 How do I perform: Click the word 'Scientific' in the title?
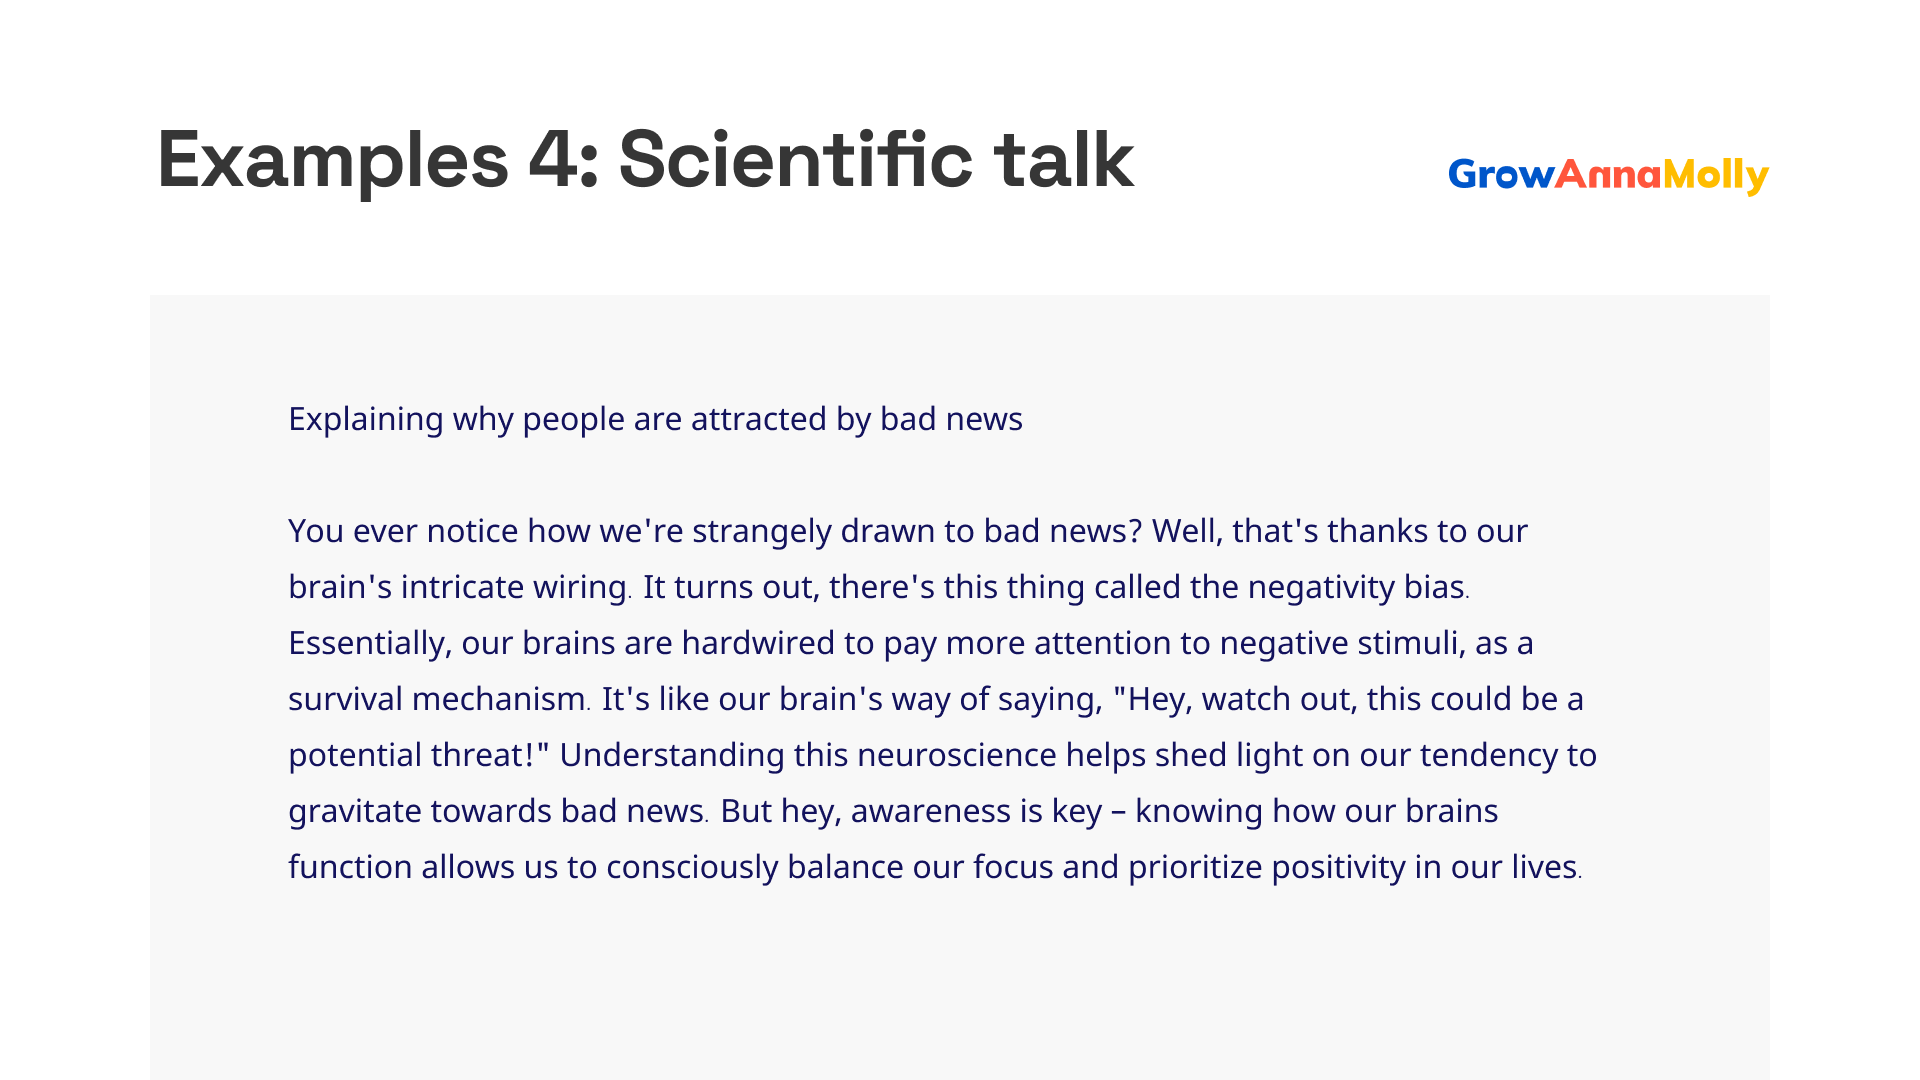tap(795, 158)
